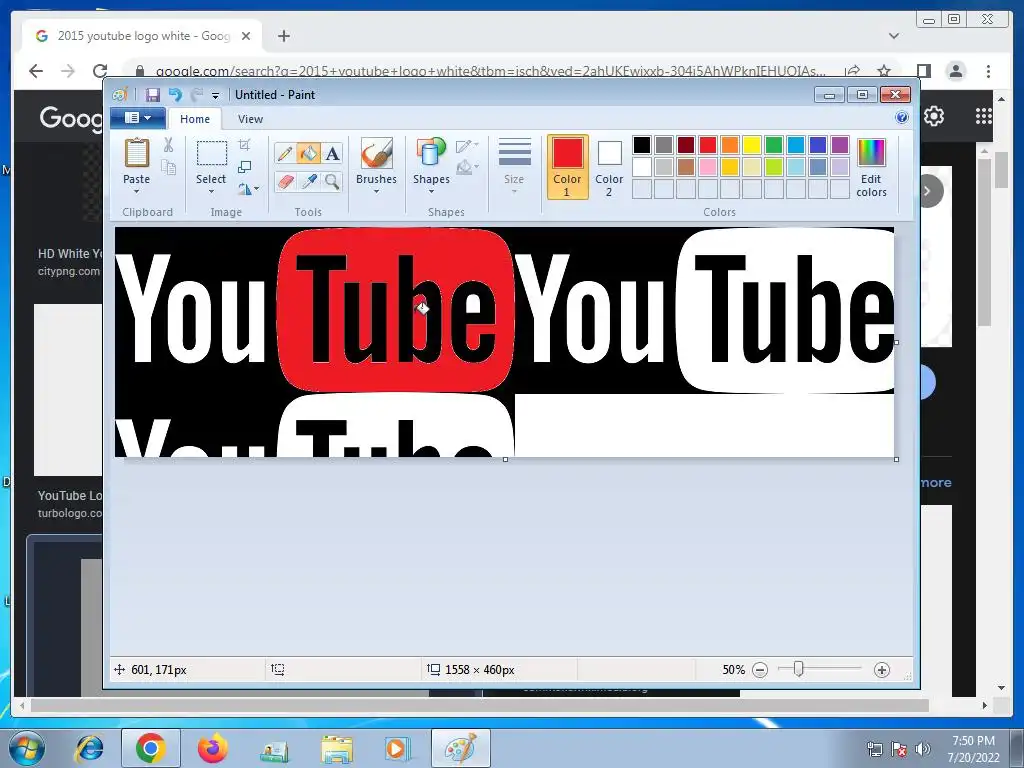
Task: Open the Paint file menu button
Action: pos(138,118)
